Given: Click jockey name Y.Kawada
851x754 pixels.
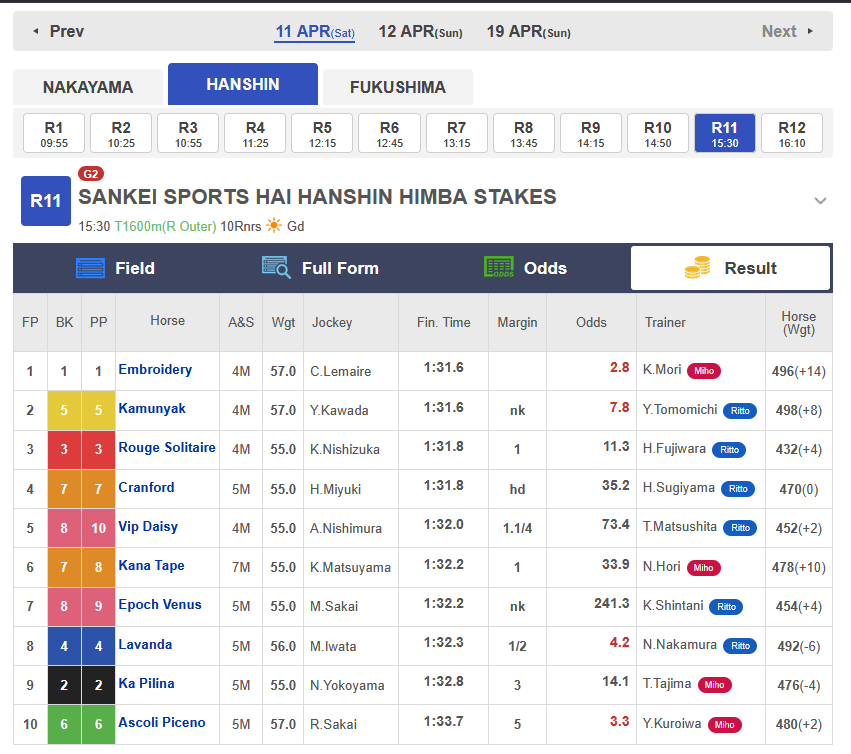Looking at the screenshot, I should click(x=339, y=410).
